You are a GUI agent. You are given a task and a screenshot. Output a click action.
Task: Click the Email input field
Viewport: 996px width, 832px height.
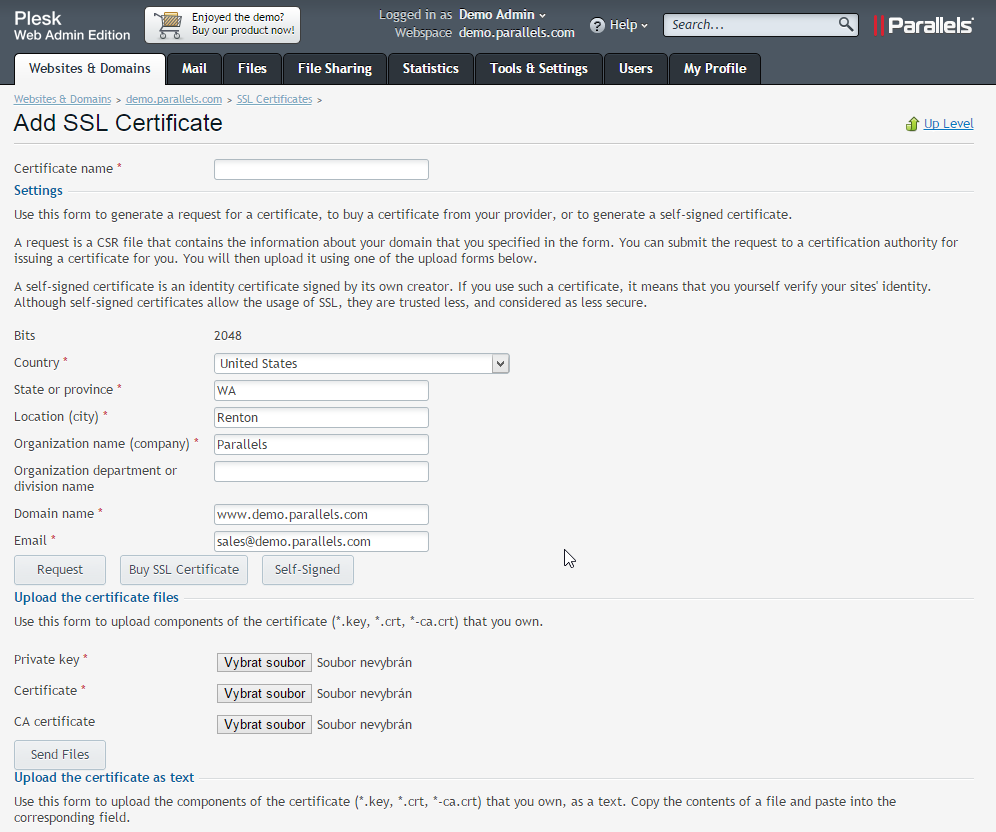point(321,541)
